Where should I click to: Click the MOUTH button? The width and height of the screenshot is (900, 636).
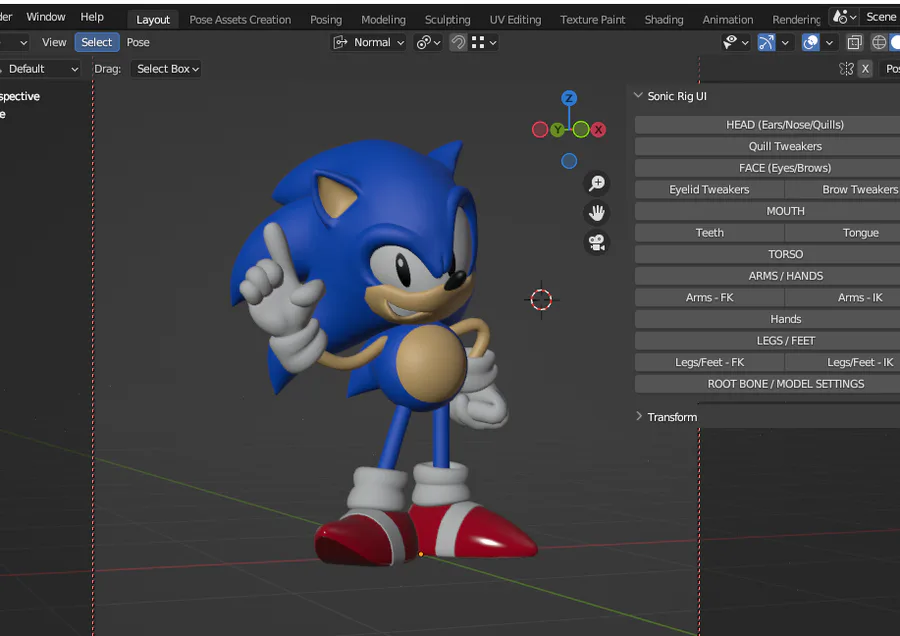tap(767, 211)
